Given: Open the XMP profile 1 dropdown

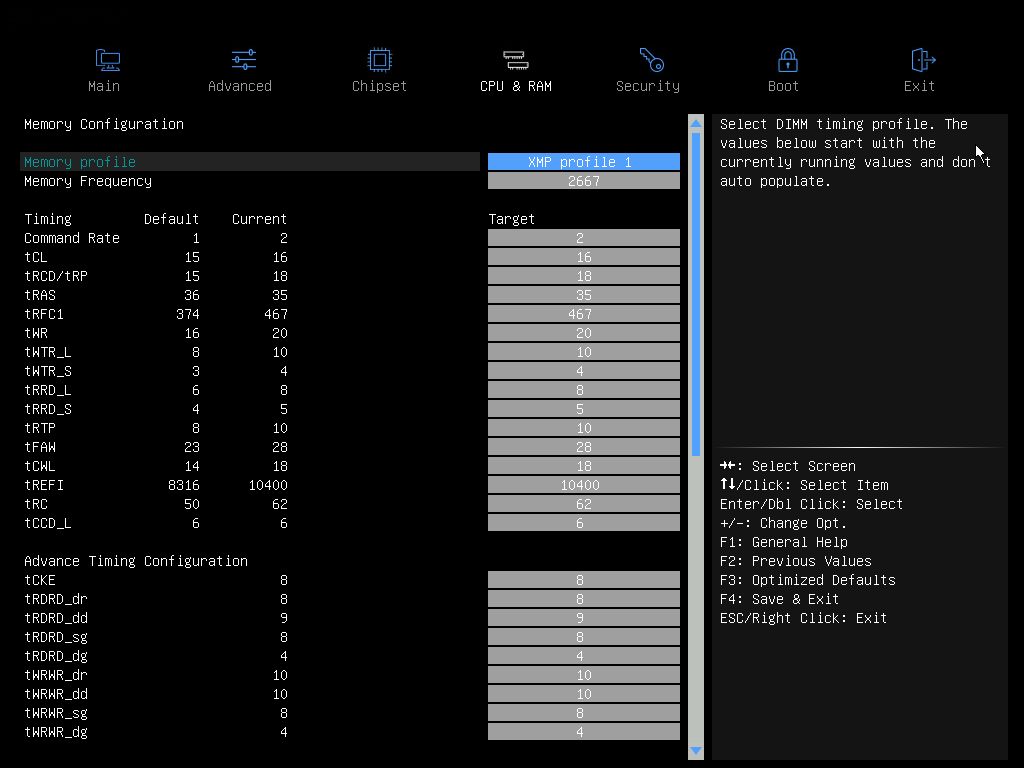Looking at the screenshot, I should pos(584,162).
